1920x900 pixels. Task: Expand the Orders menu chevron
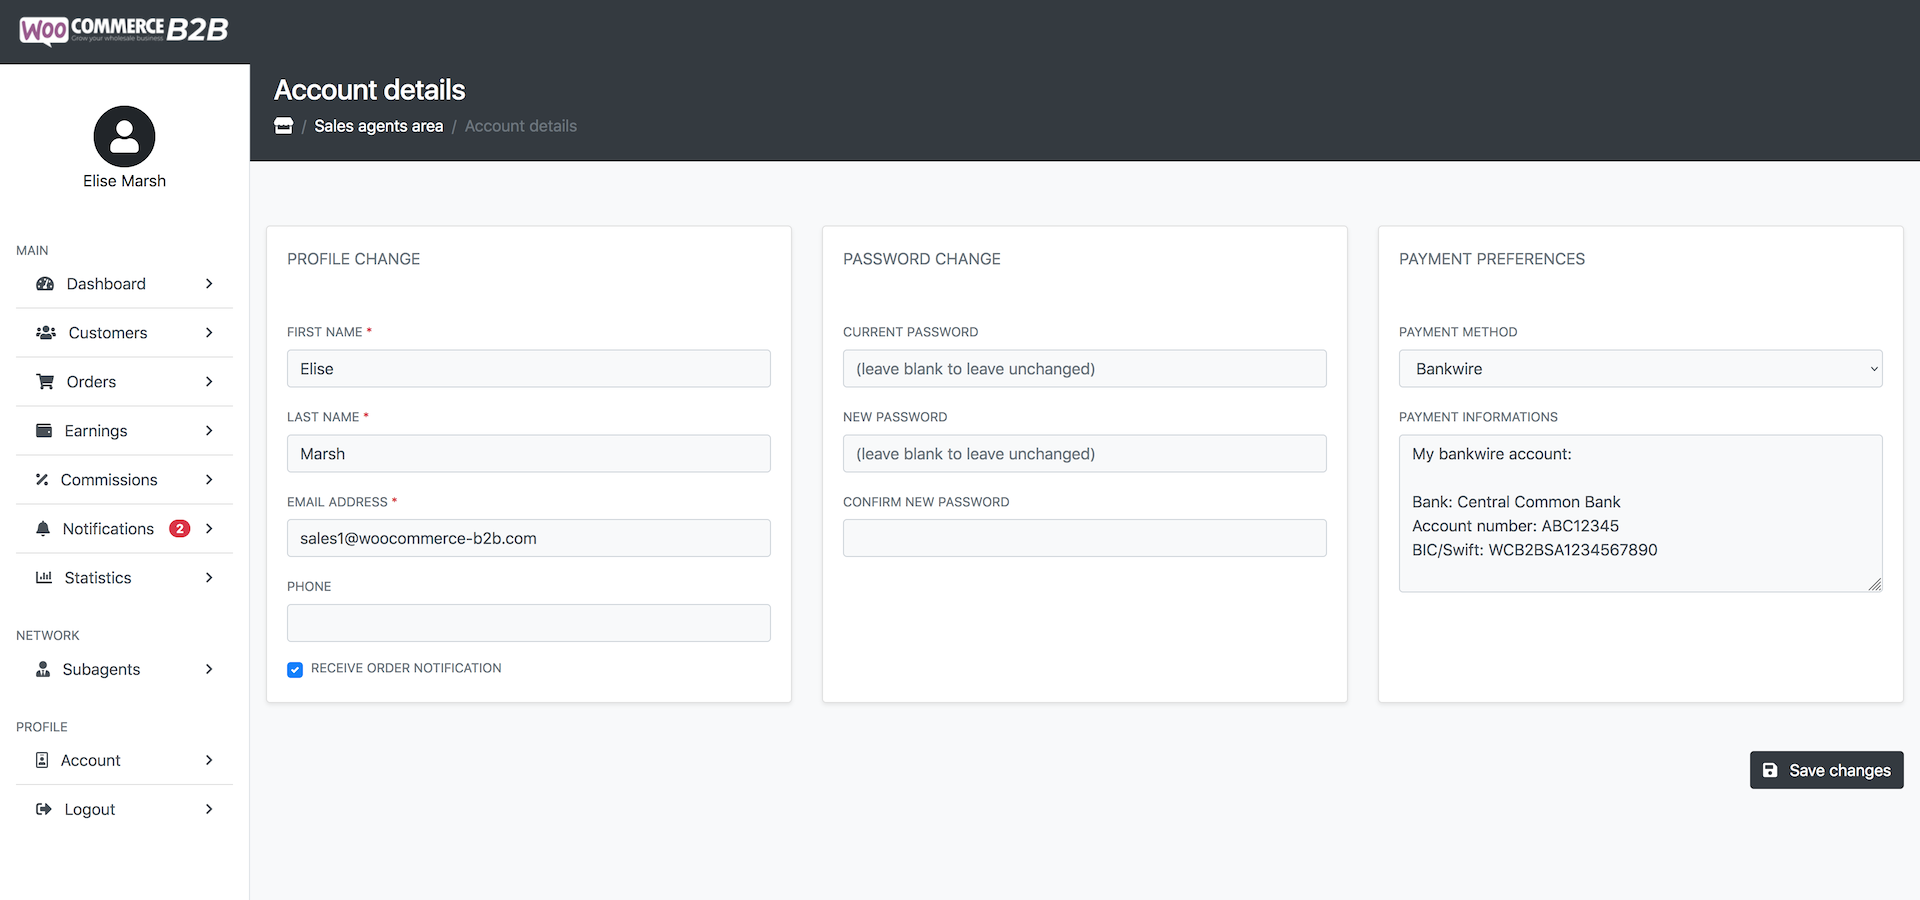209,382
